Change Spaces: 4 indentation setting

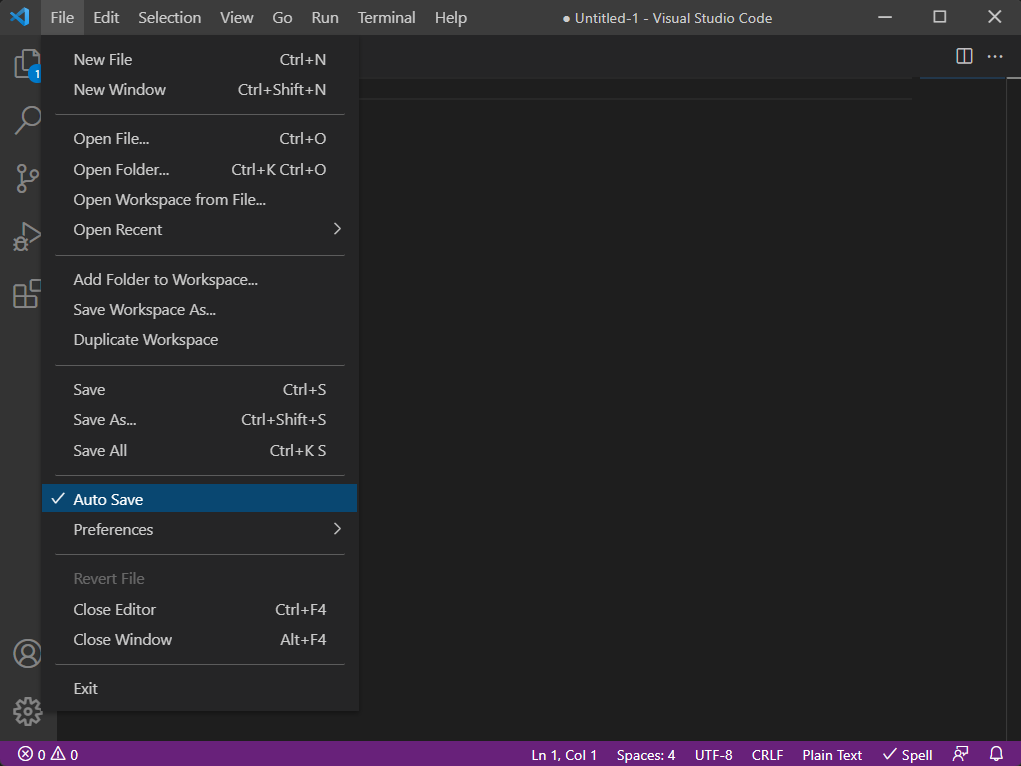point(645,754)
